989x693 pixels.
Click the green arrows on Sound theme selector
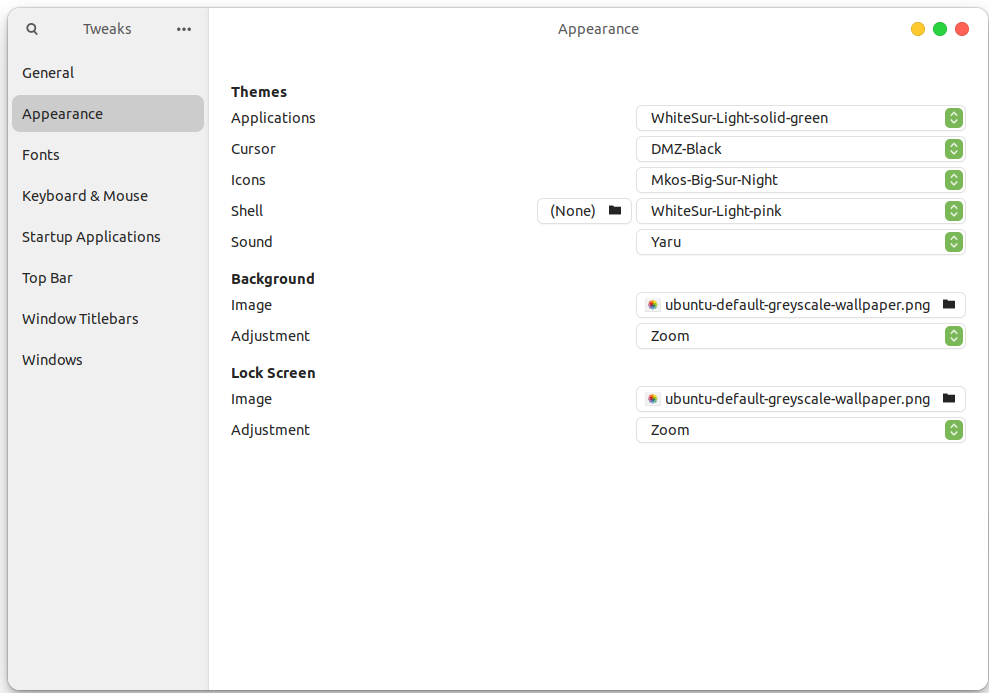954,242
